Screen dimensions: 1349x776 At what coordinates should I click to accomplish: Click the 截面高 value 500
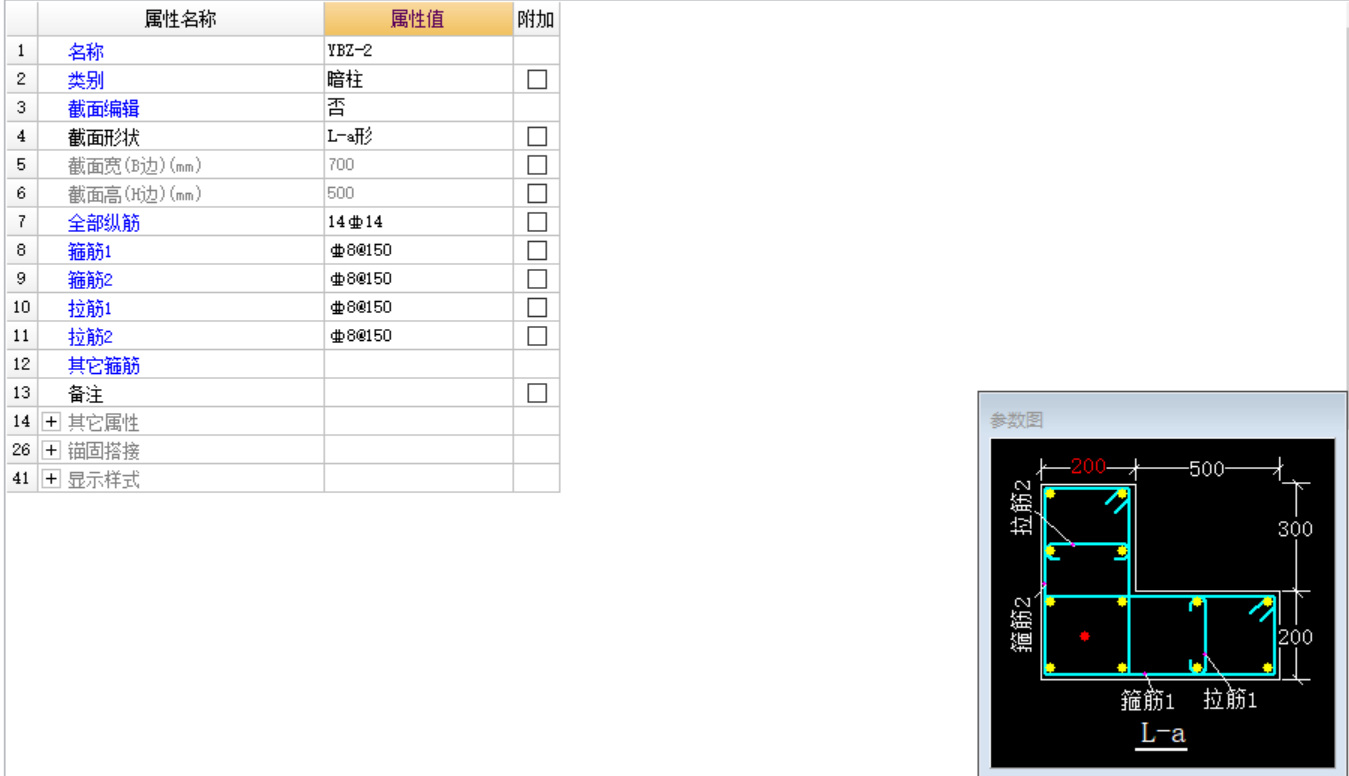tap(341, 193)
